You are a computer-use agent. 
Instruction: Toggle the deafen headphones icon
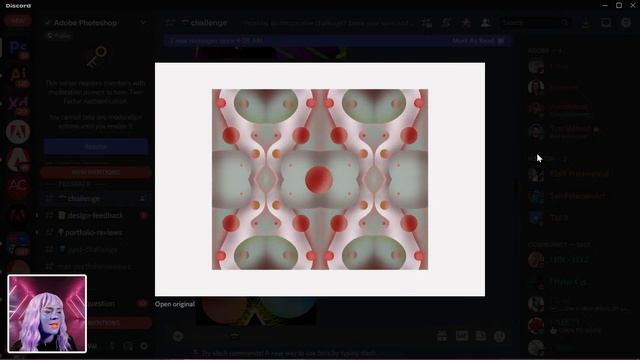(128, 346)
